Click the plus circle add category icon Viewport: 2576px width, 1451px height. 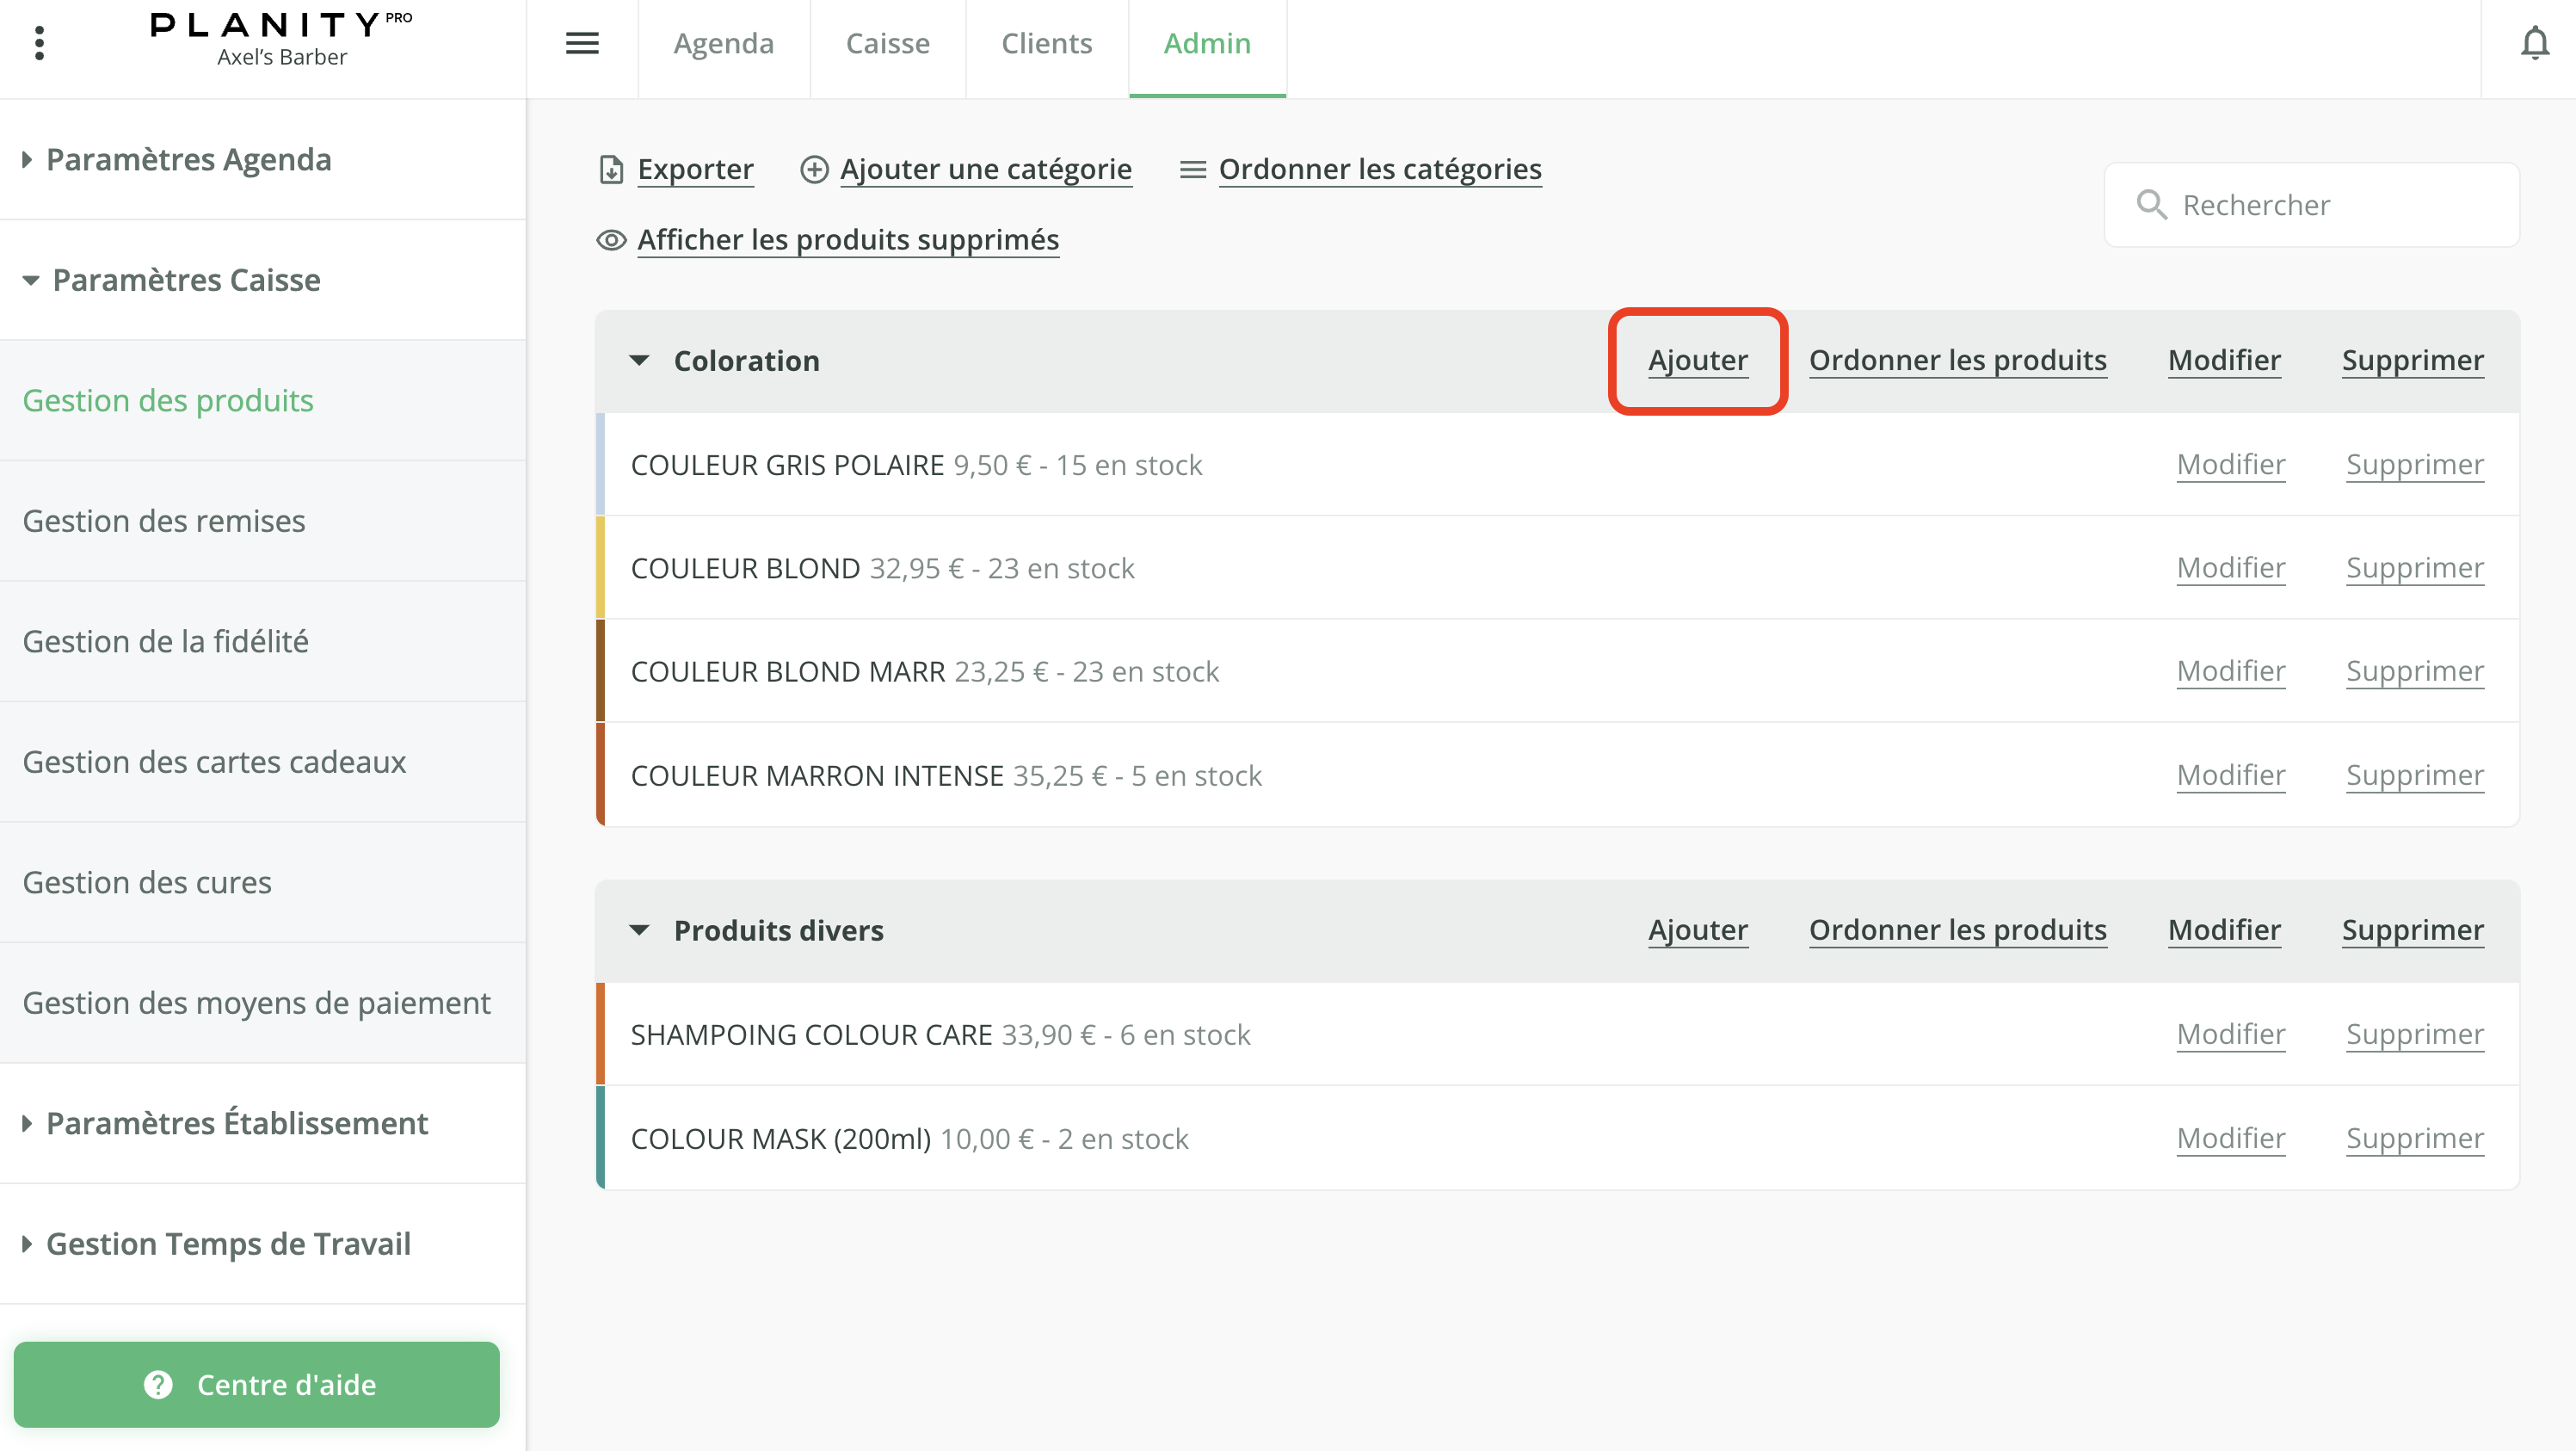tap(814, 170)
